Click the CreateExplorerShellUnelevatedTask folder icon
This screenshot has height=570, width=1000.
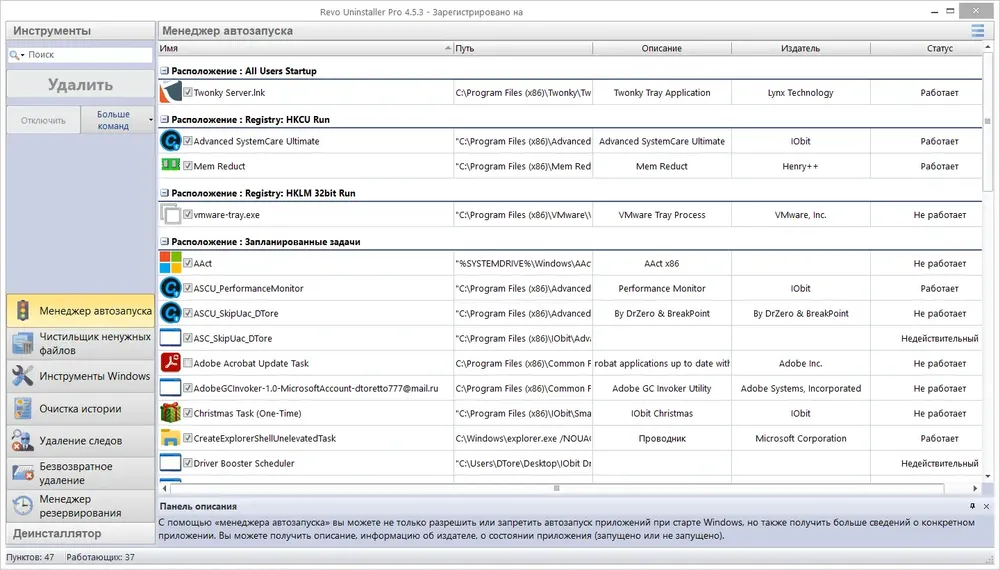pos(170,438)
